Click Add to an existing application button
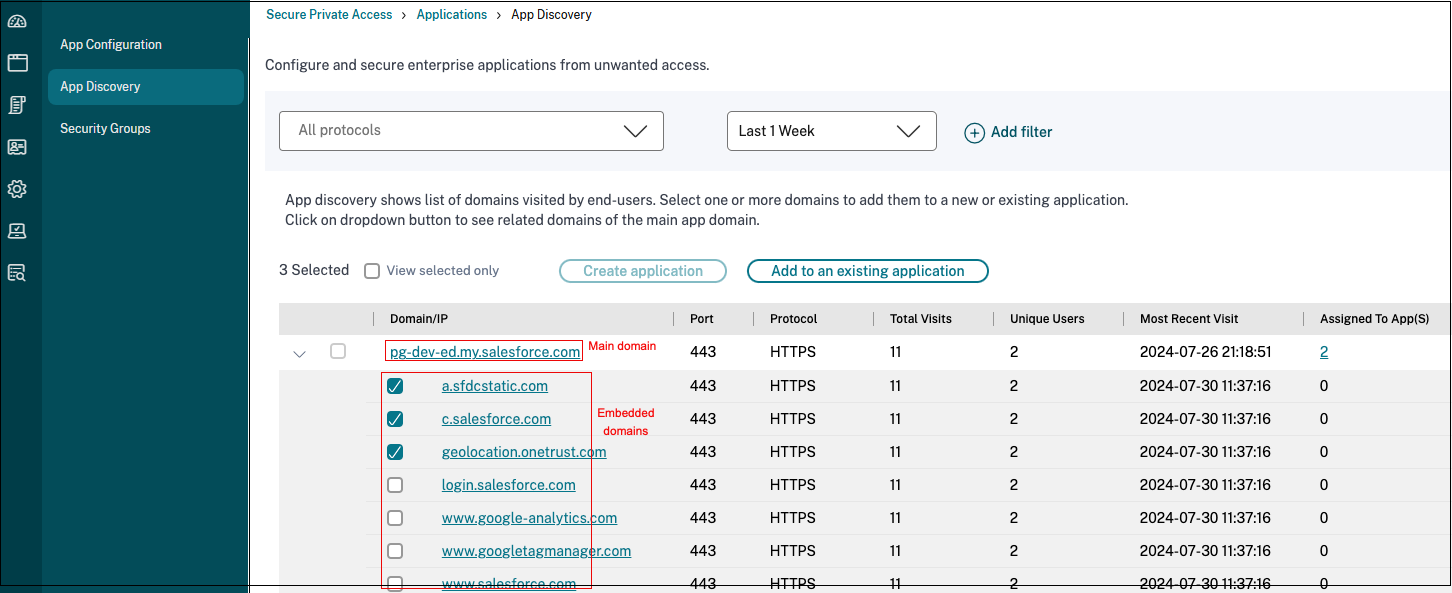The width and height of the screenshot is (1452, 593). pyautogui.click(x=867, y=271)
